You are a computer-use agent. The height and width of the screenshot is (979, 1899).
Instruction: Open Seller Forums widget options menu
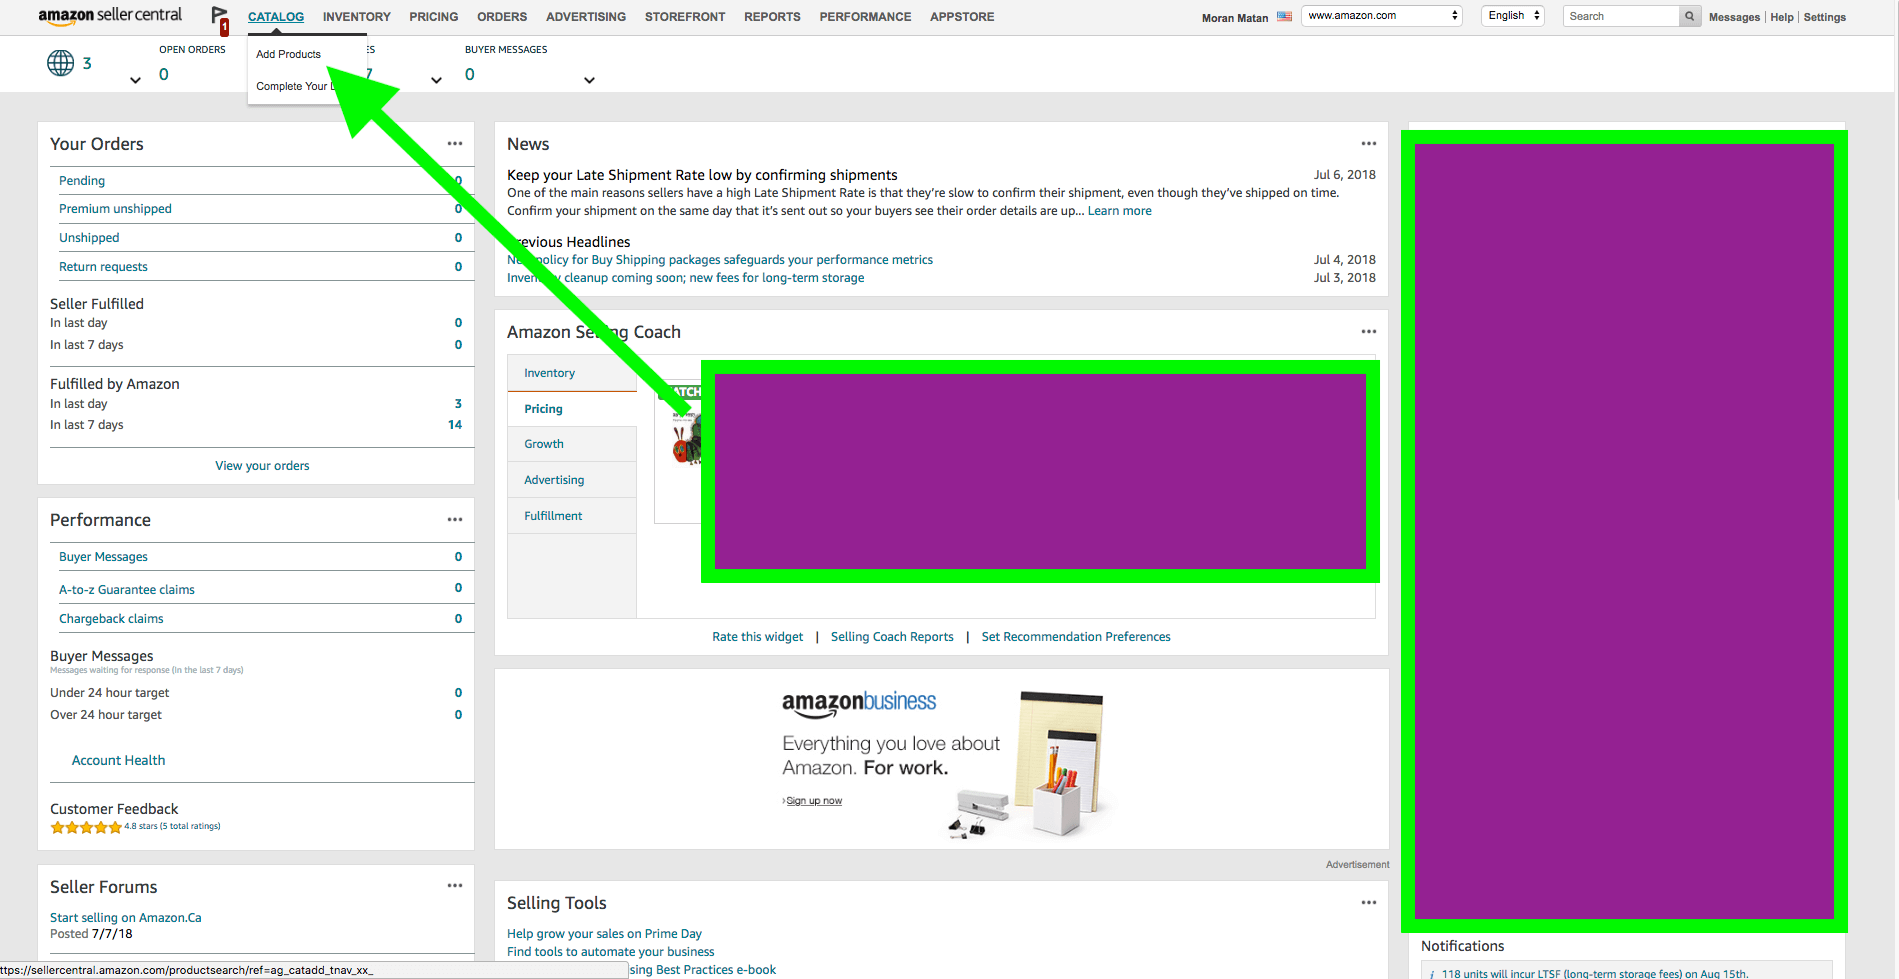tap(455, 886)
